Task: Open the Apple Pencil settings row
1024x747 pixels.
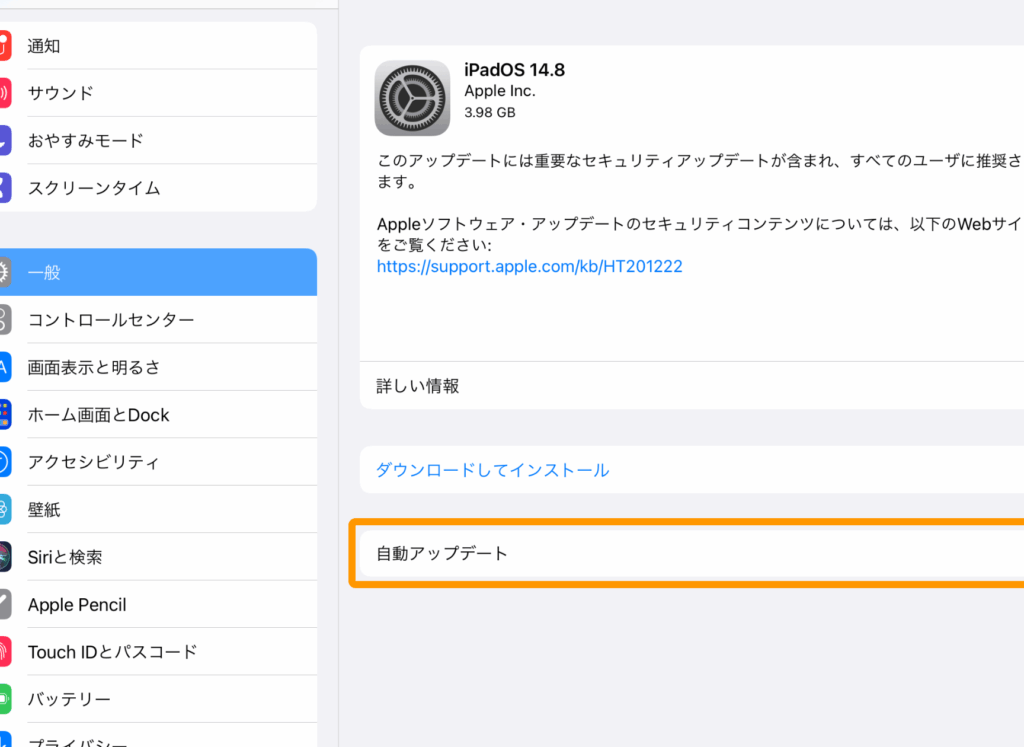Action: [x=159, y=605]
